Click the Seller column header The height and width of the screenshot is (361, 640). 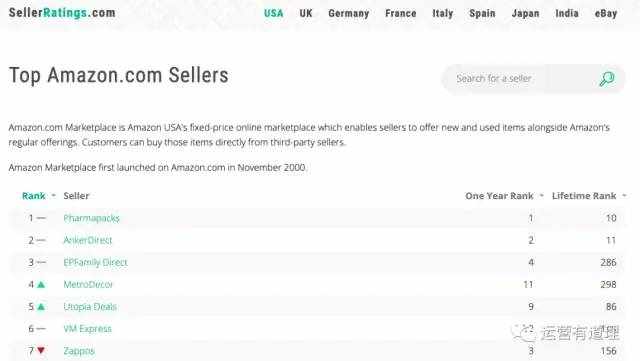[76, 196]
